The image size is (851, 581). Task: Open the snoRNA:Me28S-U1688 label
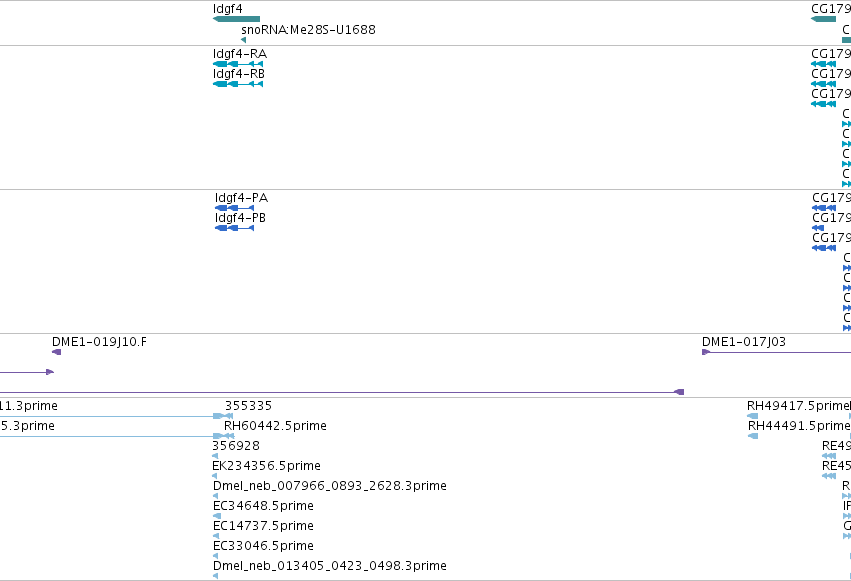click(x=308, y=29)
